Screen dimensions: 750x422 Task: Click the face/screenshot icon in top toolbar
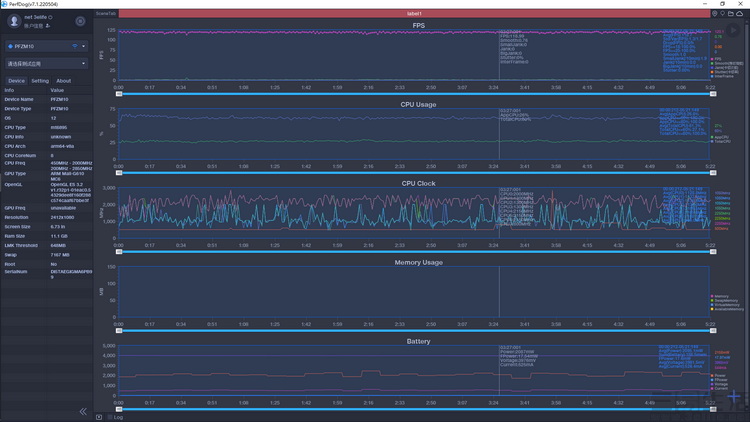[x=715, y=14]
